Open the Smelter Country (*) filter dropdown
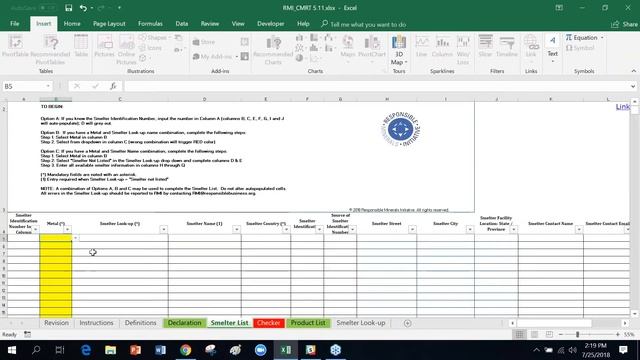 tap(286, 229)
